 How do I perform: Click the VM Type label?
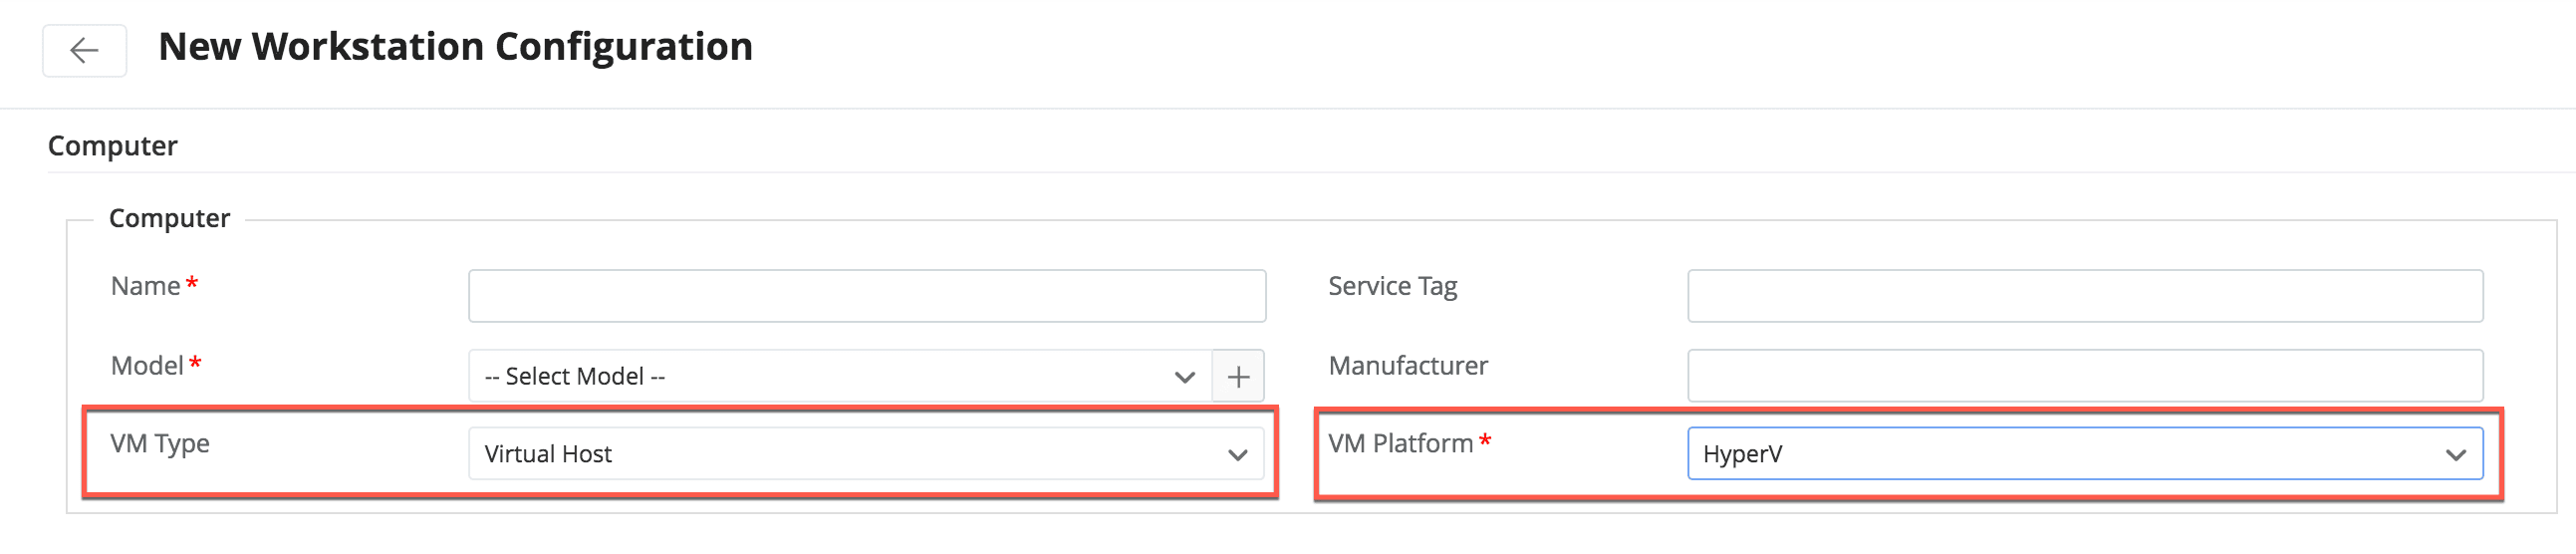(x=160, y=444)
